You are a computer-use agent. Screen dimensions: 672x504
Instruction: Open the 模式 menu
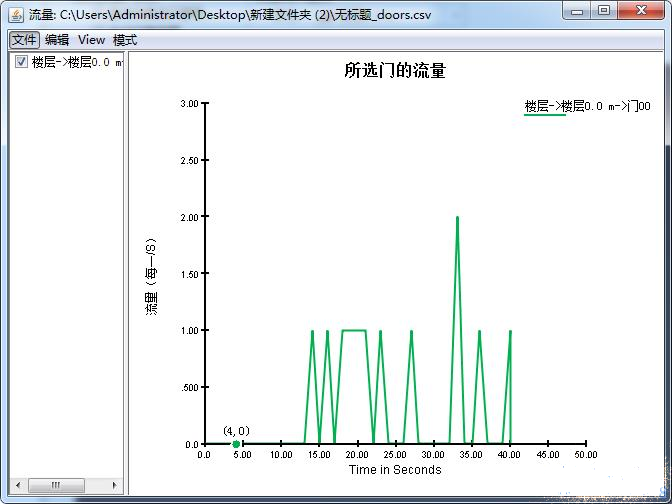[125, 40]
